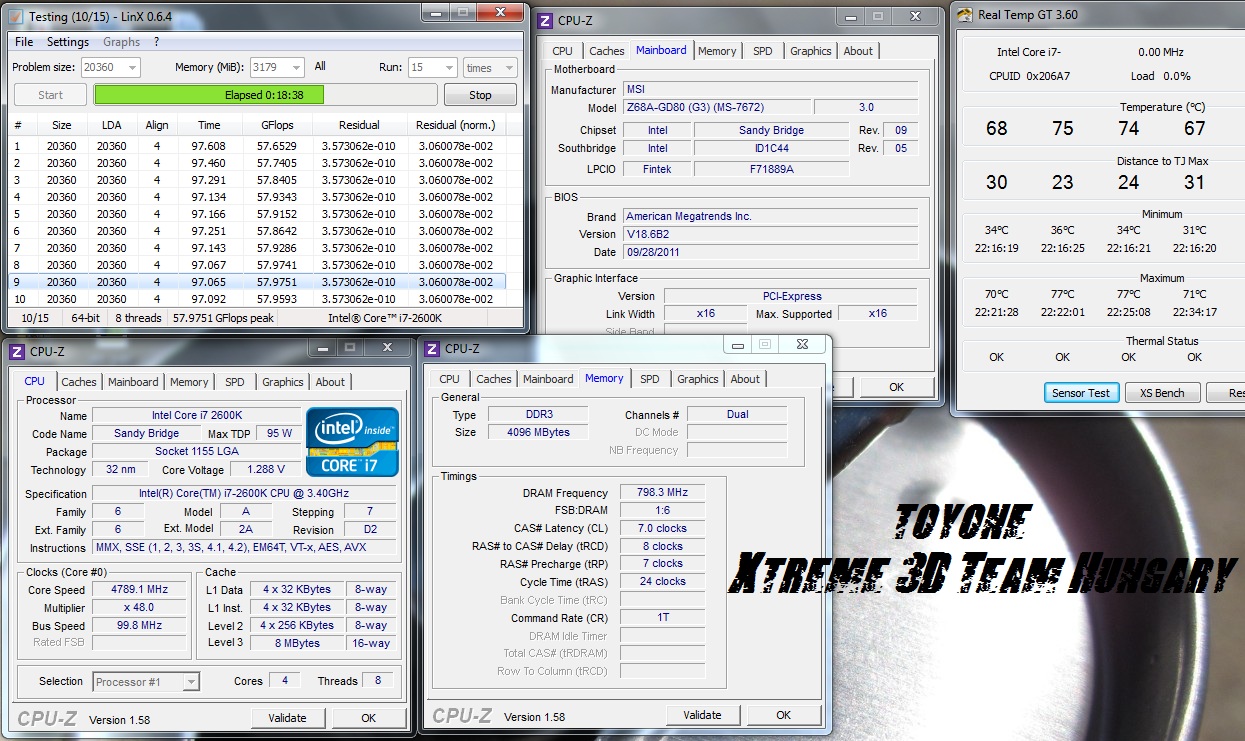Click the 77°C maximum temperature at 22:22:01
The height and width of the screenshot is (741, 1245).
pyautogui.click(x=1062, y=295)
